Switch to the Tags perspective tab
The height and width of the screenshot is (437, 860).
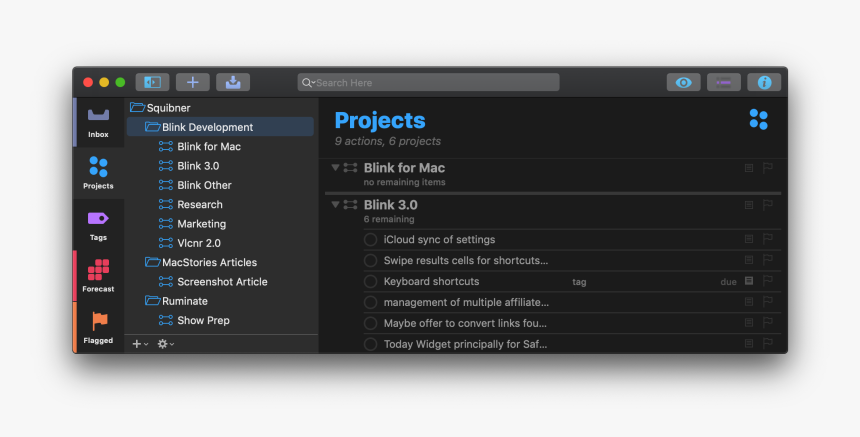pyautogui.click(x=98, y=225)
